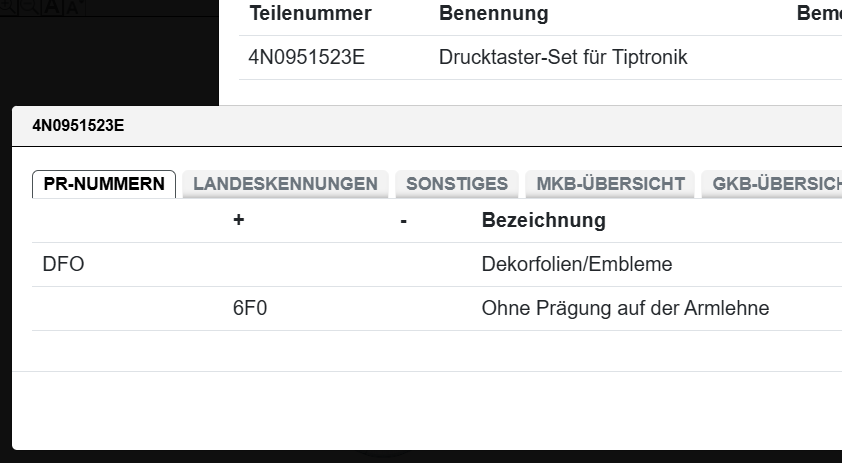Viewport: 842px width, 463px height.
Task: Click the zoom out magnifier icon
Action: 30,6
